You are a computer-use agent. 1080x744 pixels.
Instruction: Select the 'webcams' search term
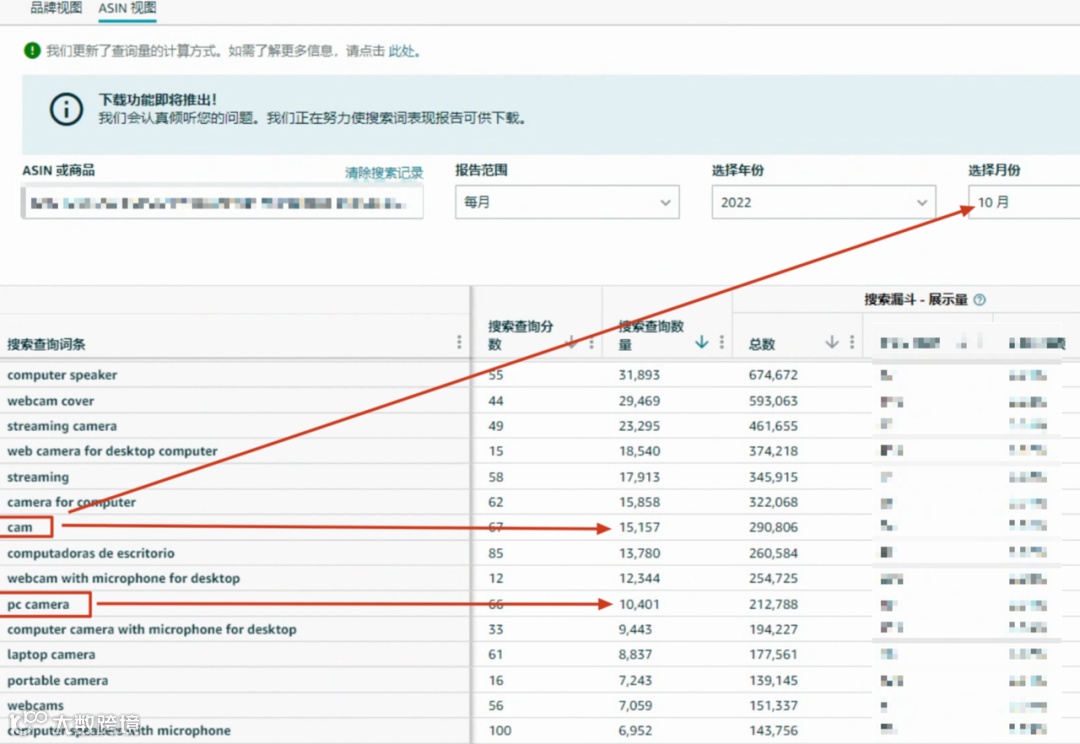pyautogui.click(x=35, y=705)
